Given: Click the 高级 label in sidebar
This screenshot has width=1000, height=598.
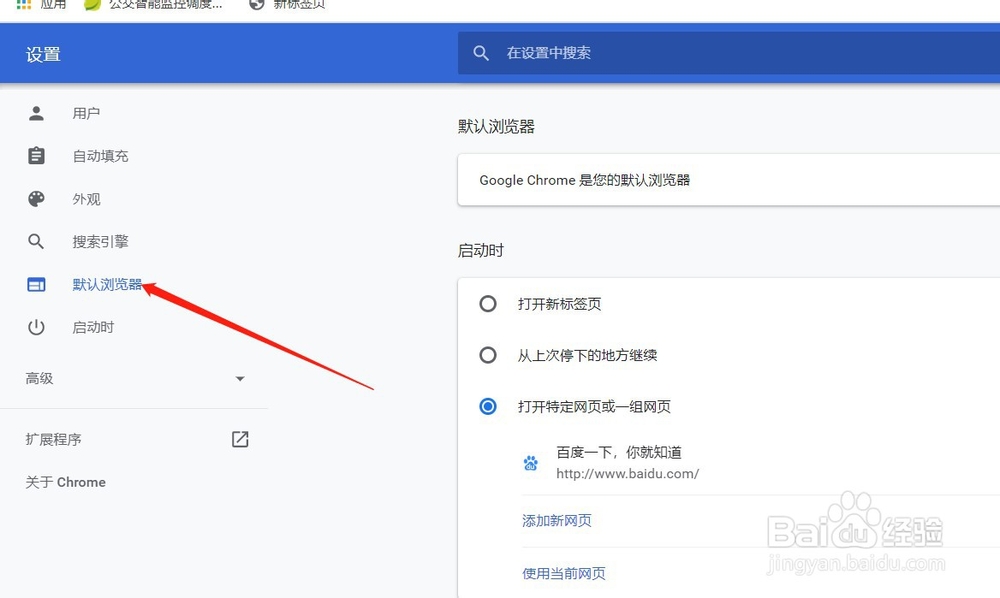Looking at the screenshot, I should 40,379.
